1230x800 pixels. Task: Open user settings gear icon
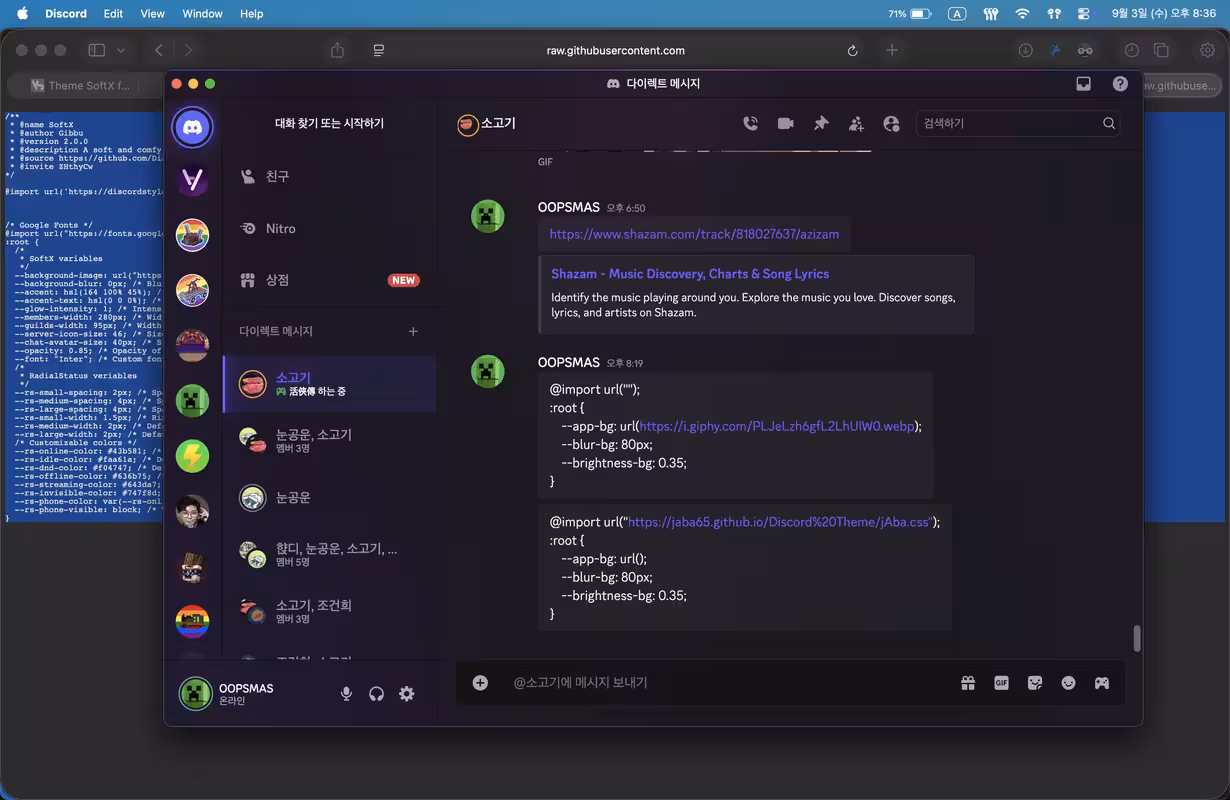pos(407,693)
